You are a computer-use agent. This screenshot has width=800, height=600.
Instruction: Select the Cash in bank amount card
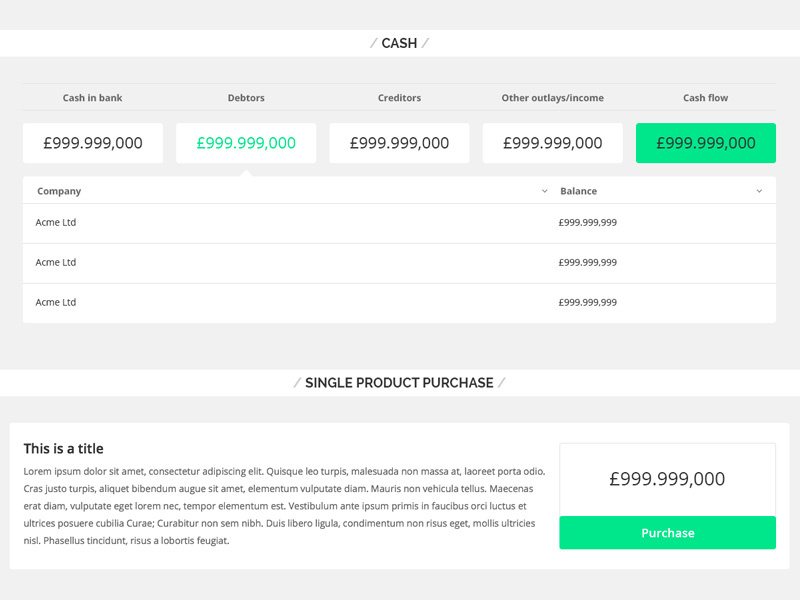[x=93, y=143]
